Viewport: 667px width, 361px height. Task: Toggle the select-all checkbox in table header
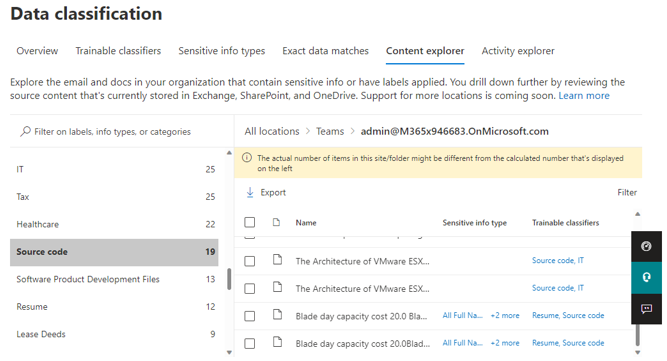pyautogui.click(x=250, y=222)
